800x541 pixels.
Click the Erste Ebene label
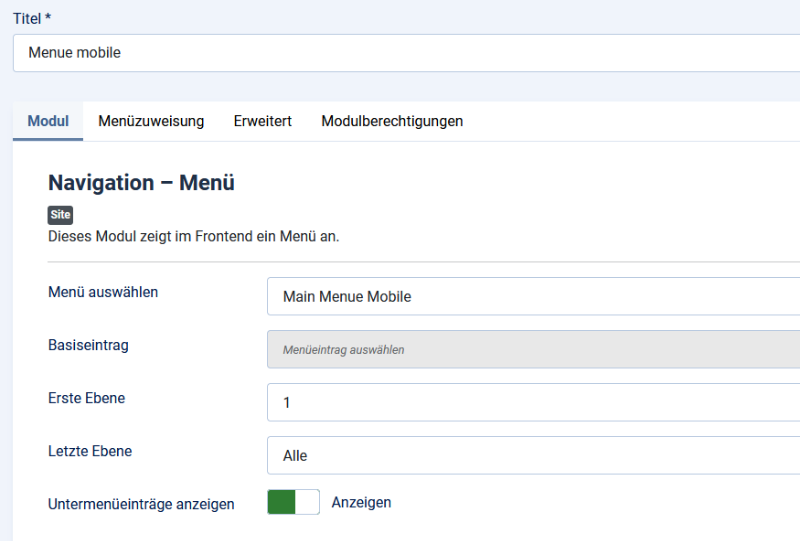point(86,398)
